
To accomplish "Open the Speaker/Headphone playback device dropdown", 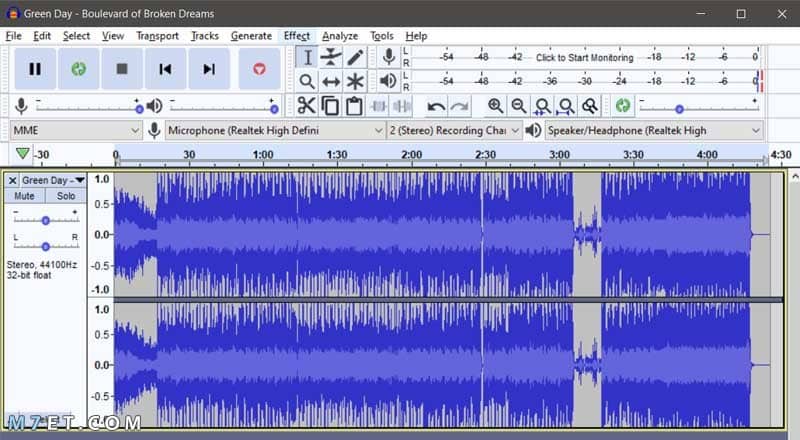I will (x=654, y=131).
